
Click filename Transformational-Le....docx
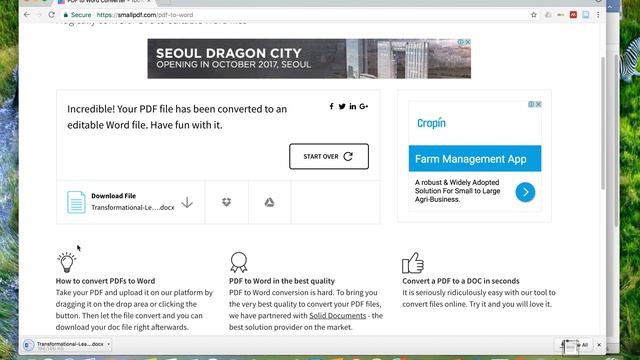[133, 207]
